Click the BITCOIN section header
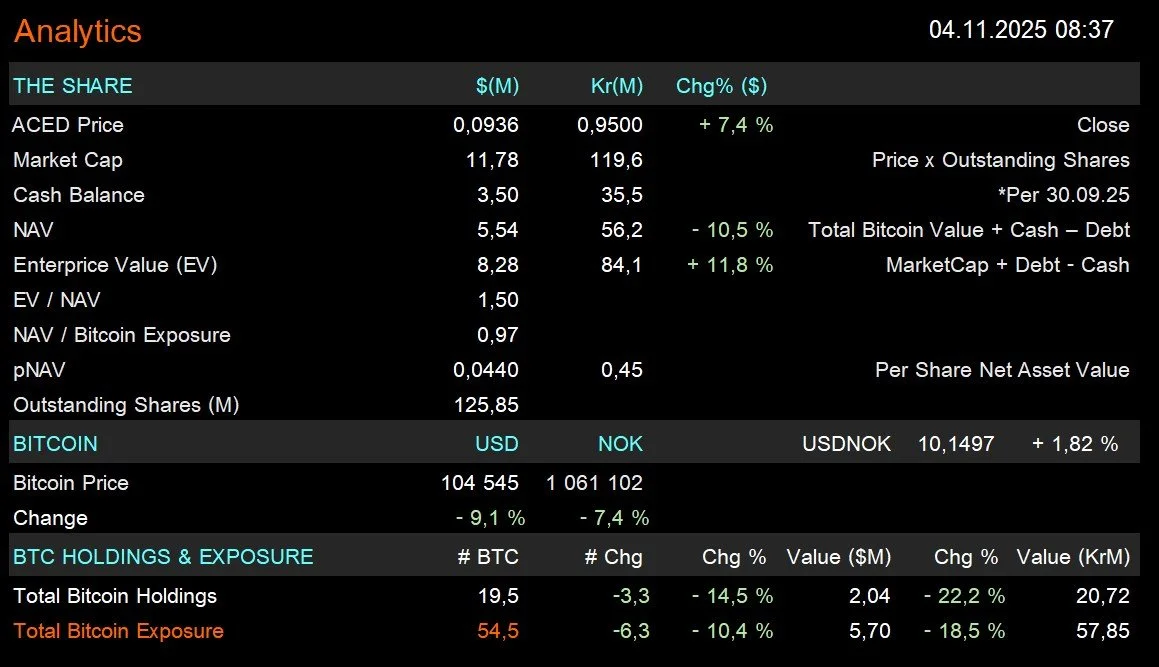Screen dimensions: 1159x667 [x=55, y=444]
